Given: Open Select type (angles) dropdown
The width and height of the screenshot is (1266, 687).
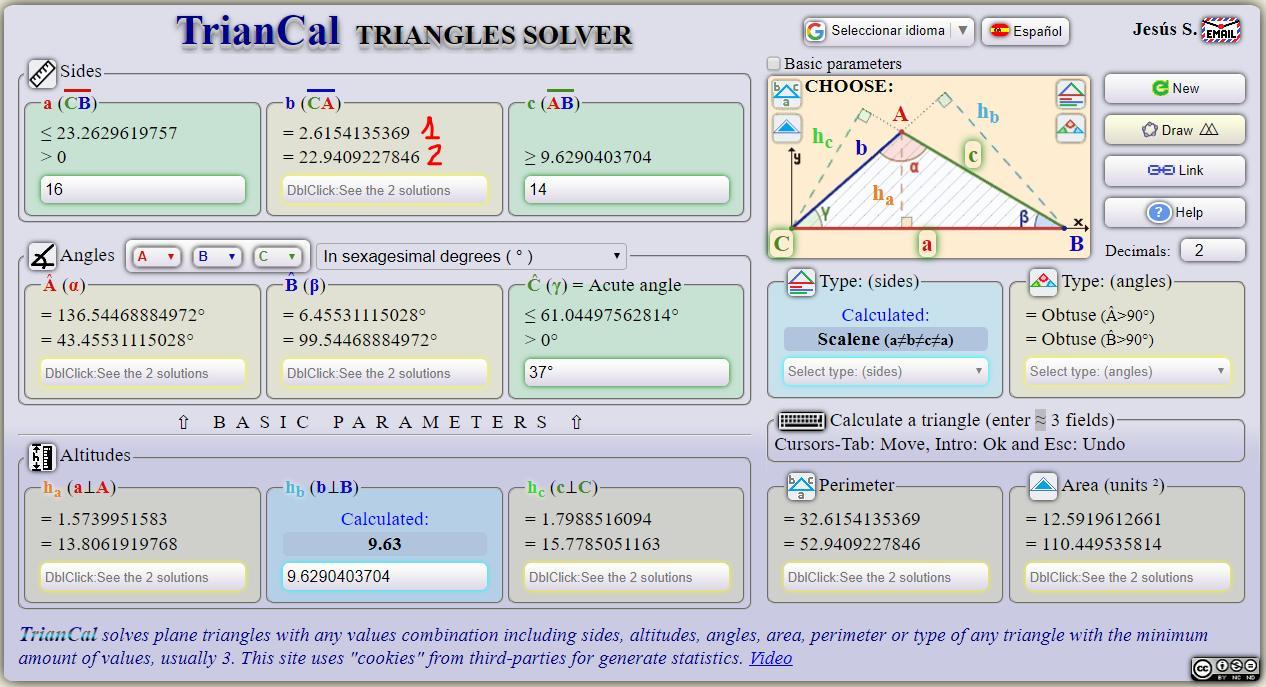Looking at the screenshot, I should point(1127,371).
